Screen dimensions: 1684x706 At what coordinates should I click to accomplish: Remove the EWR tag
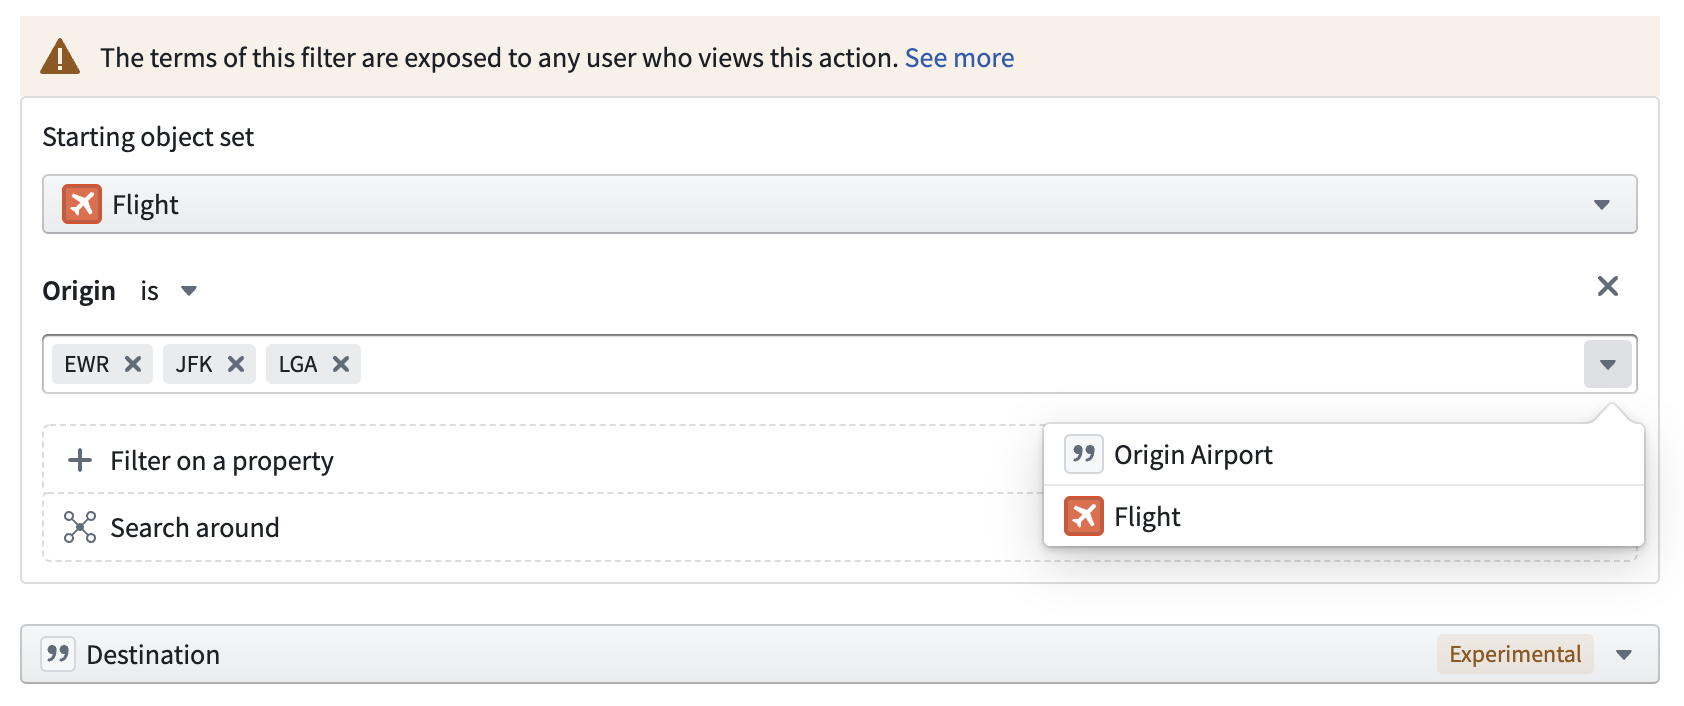tap(133, 364)
